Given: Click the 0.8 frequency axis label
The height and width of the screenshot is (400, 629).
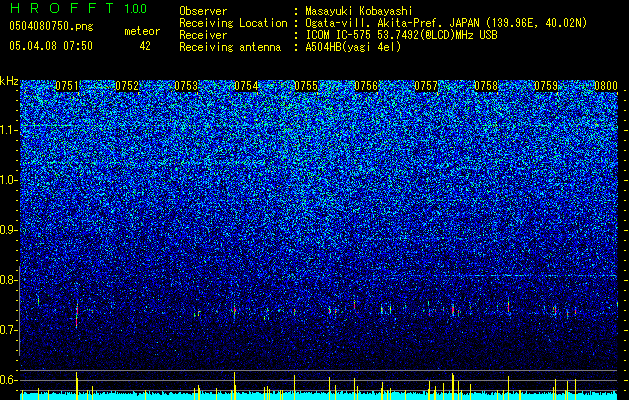Looking at the screenshot, I should pos(8,280).
